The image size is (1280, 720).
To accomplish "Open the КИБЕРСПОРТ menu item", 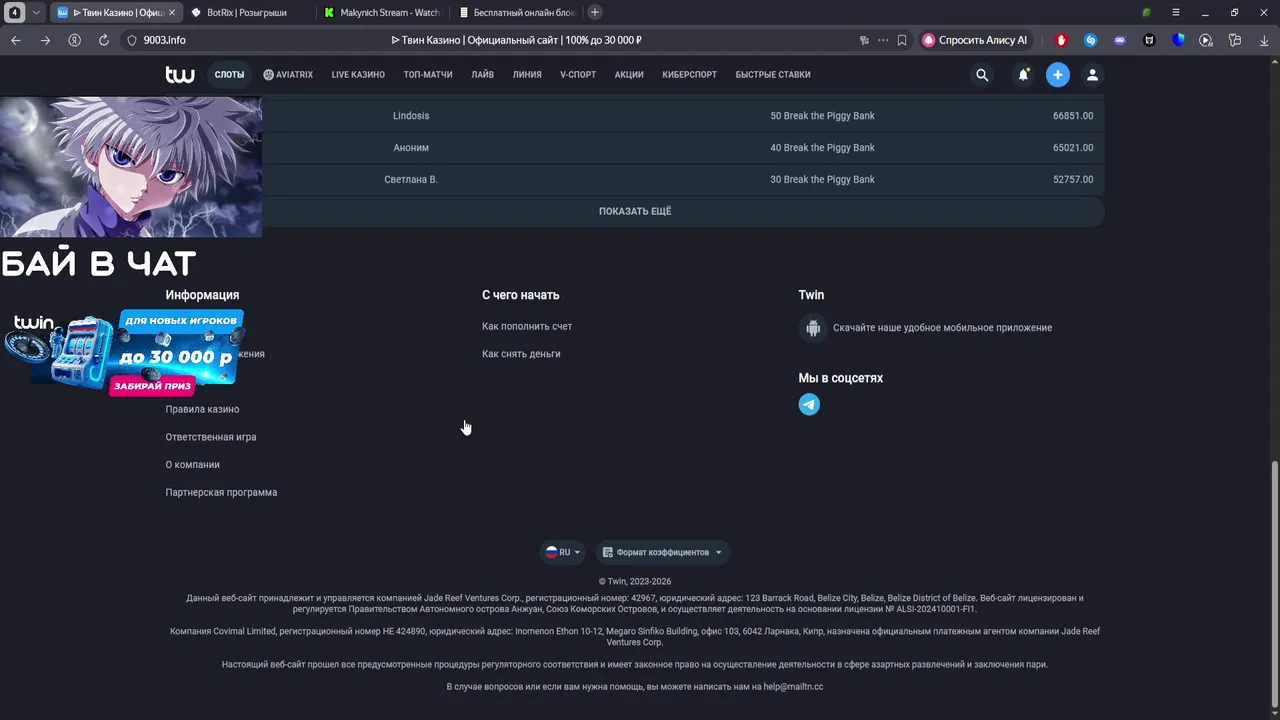I will tap(689, 75).
